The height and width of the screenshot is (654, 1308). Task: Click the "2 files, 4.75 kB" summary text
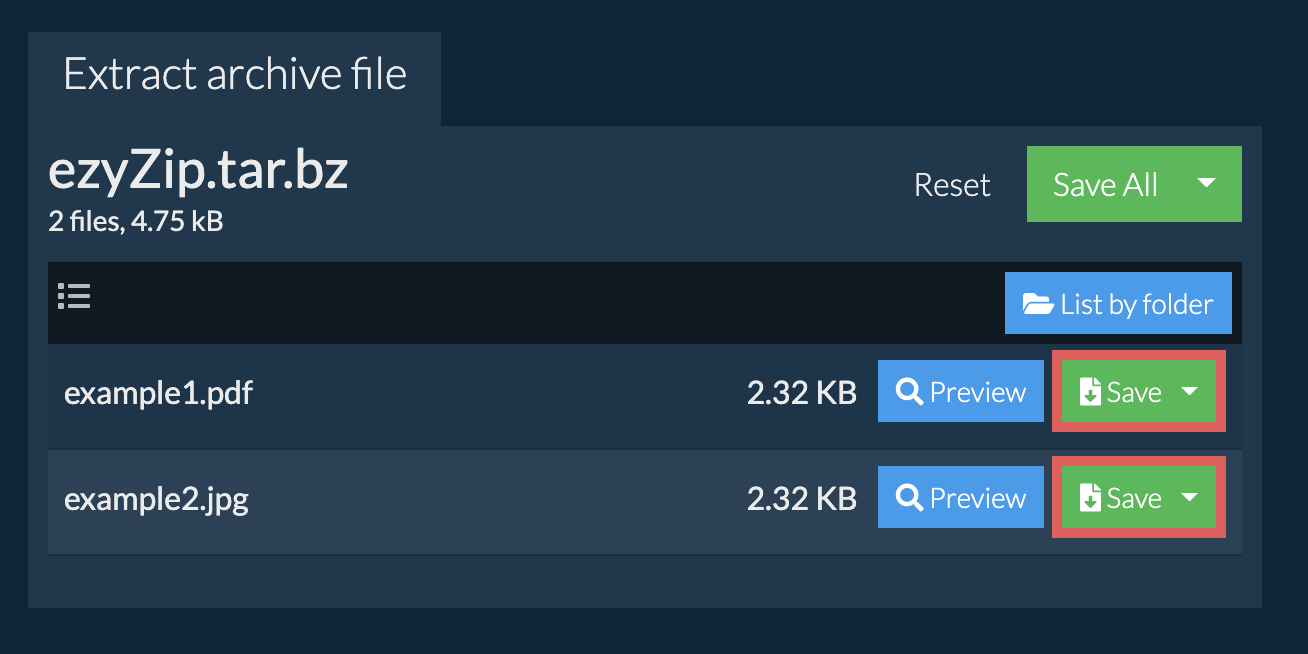(x=135, y=222)
